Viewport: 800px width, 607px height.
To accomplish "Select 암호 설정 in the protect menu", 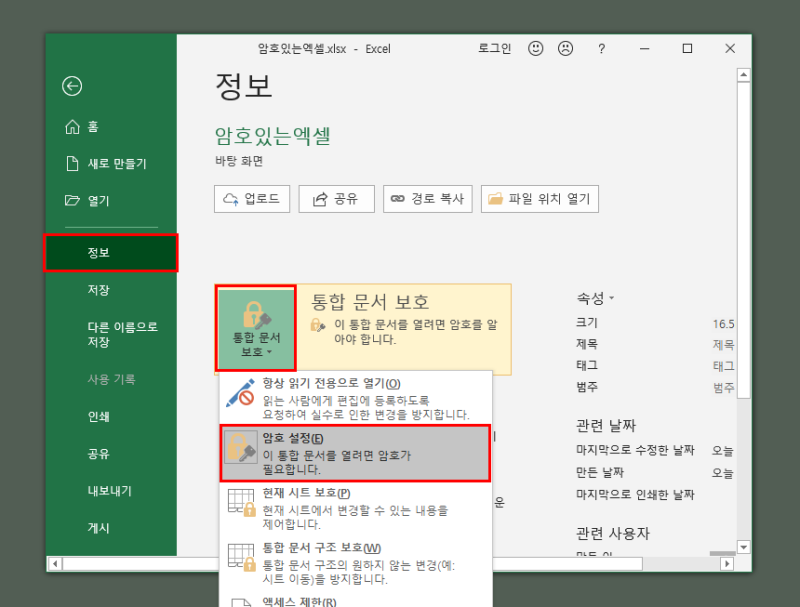I will (356, 453).
